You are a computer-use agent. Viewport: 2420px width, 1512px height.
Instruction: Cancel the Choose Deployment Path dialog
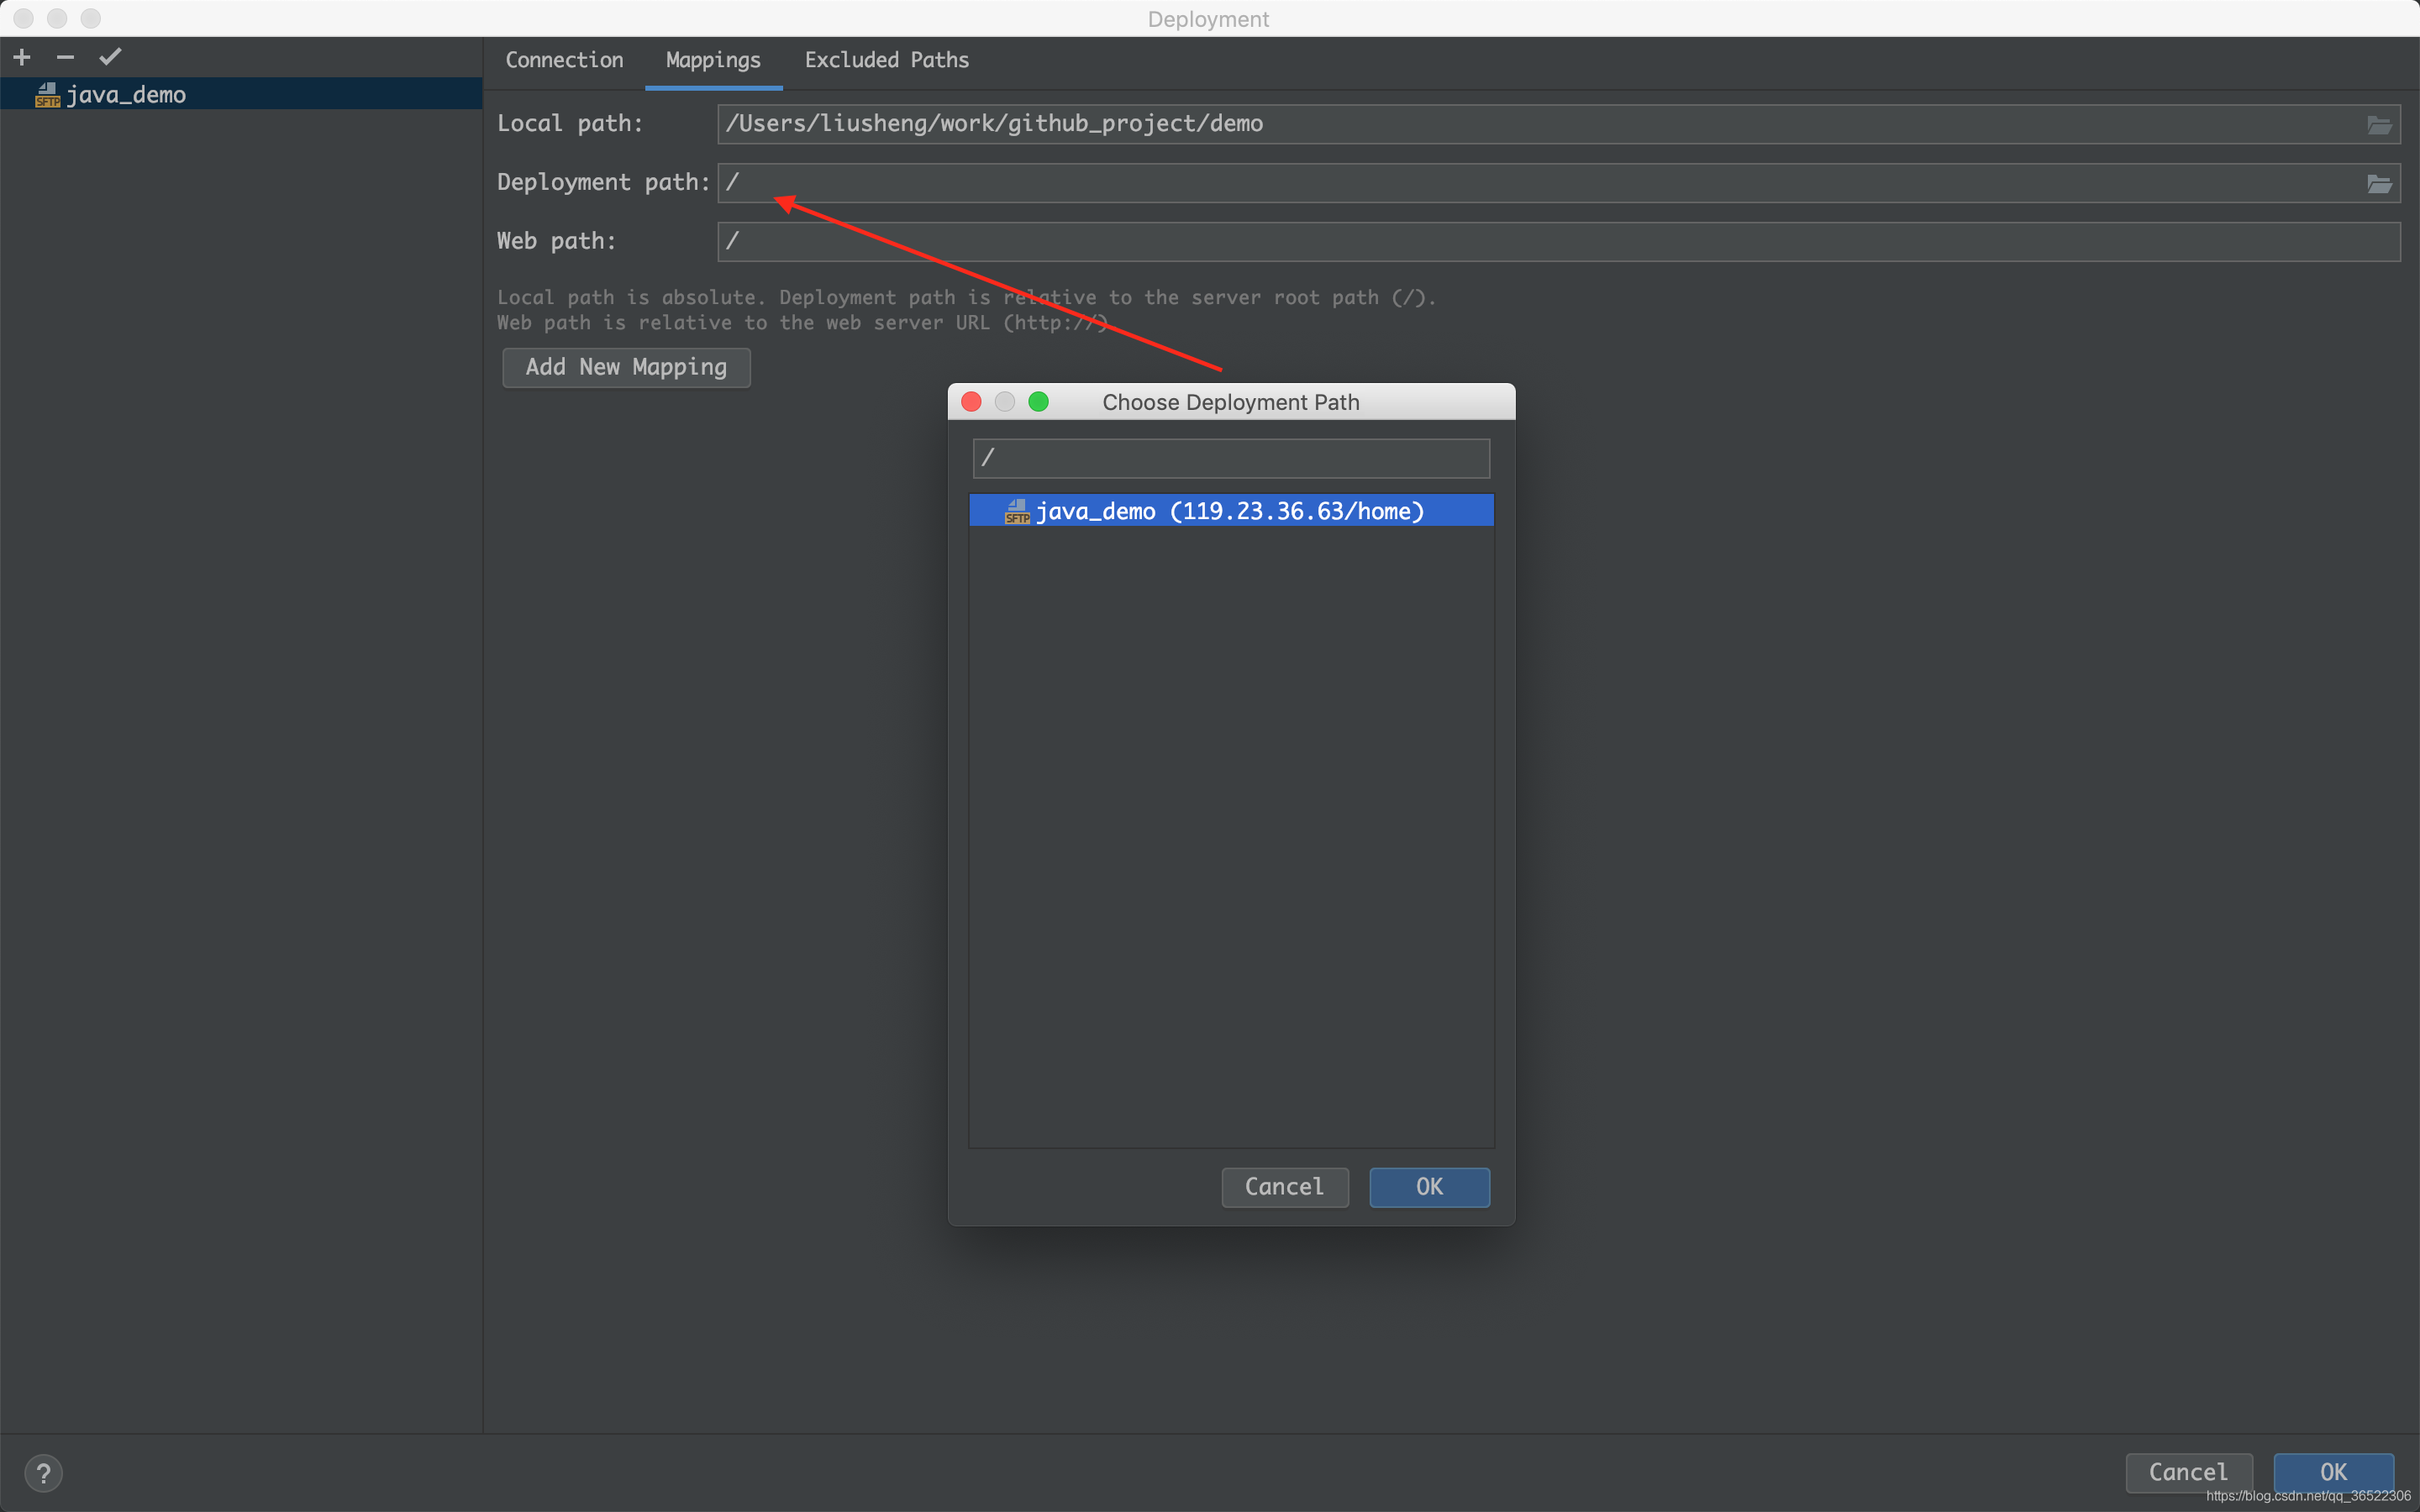coord(1284,1187)
